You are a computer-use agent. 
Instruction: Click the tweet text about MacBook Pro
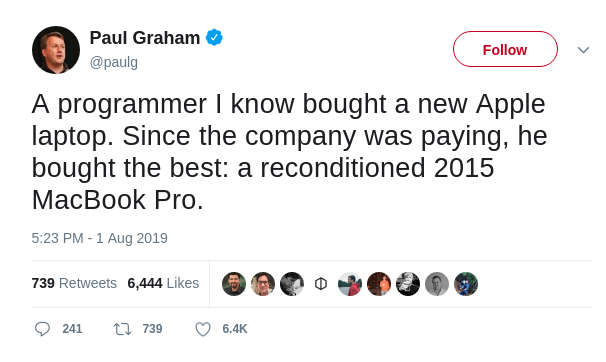pos(289,152)
